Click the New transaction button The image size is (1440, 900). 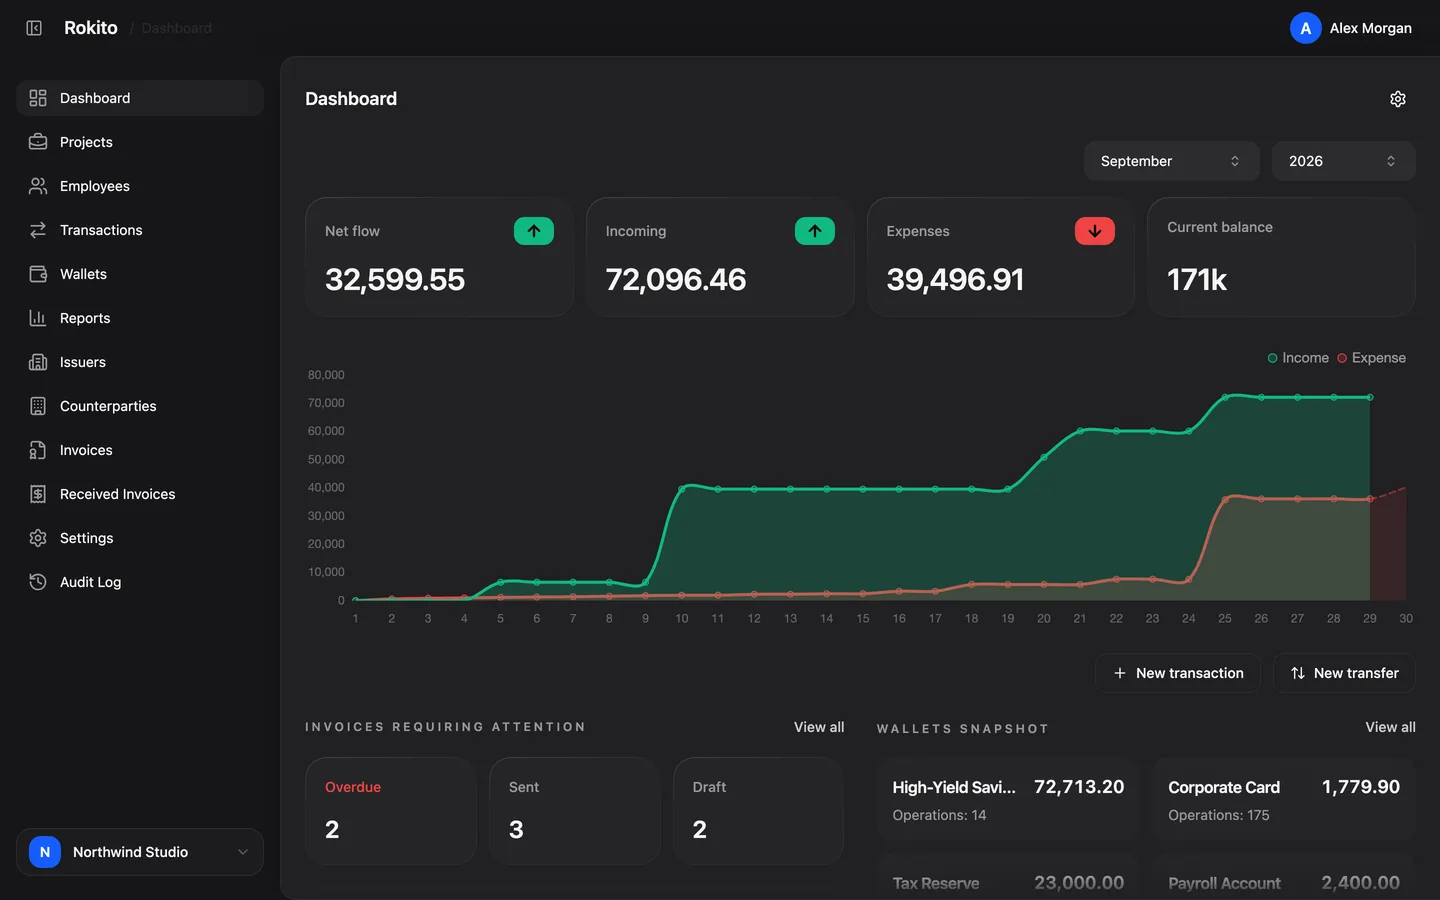(1178, 673)
